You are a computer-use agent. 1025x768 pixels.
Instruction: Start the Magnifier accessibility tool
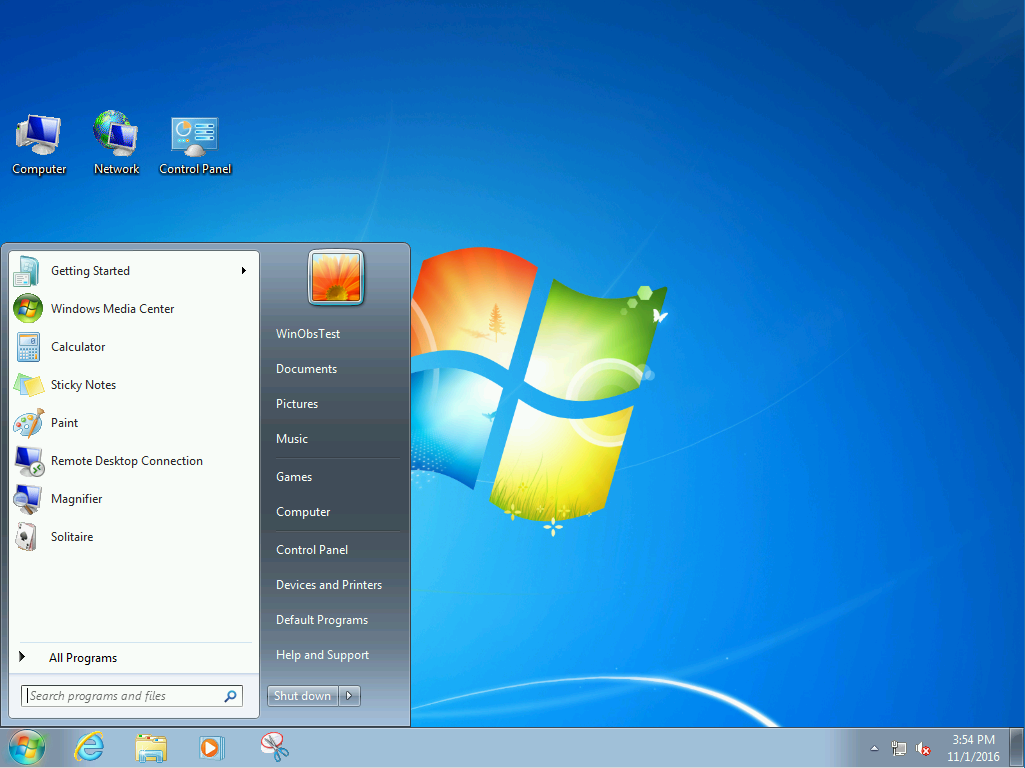[x=77, y=498]
